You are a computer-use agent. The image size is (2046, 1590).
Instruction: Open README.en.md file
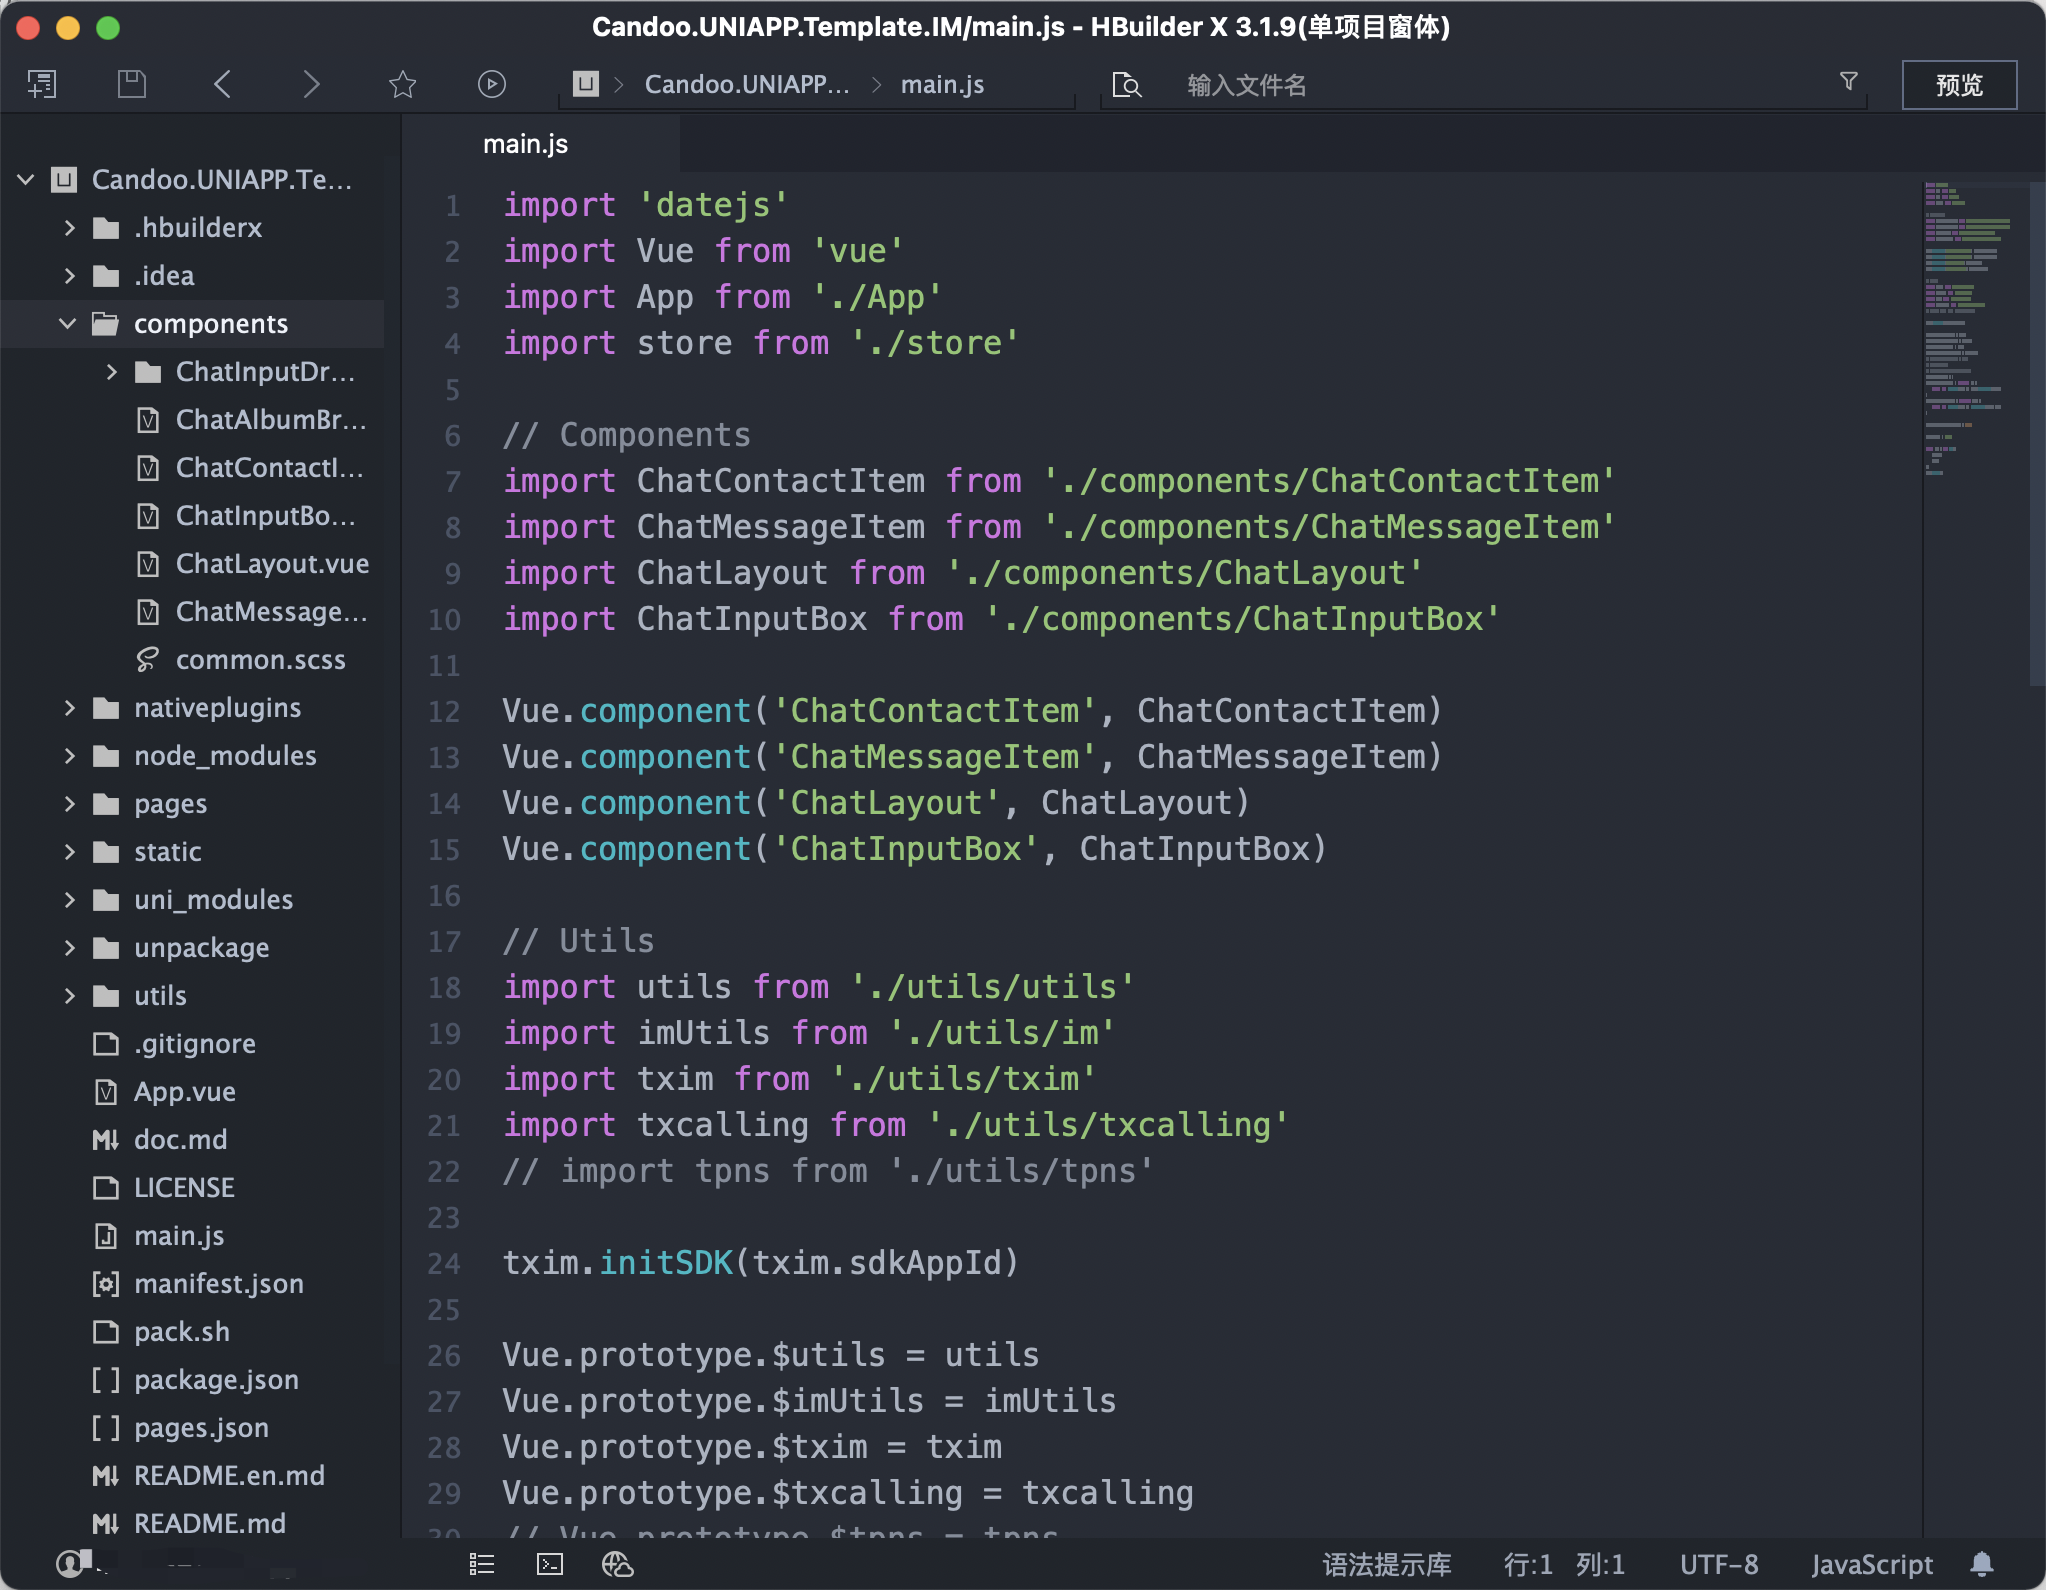229,1476
